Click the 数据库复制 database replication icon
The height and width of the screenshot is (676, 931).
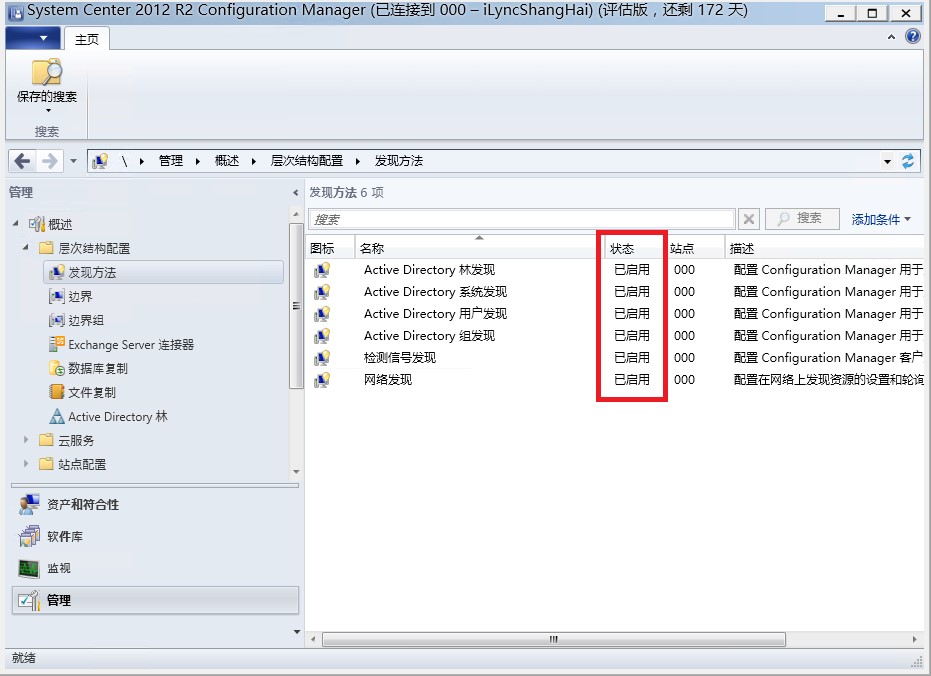[57, 368]
